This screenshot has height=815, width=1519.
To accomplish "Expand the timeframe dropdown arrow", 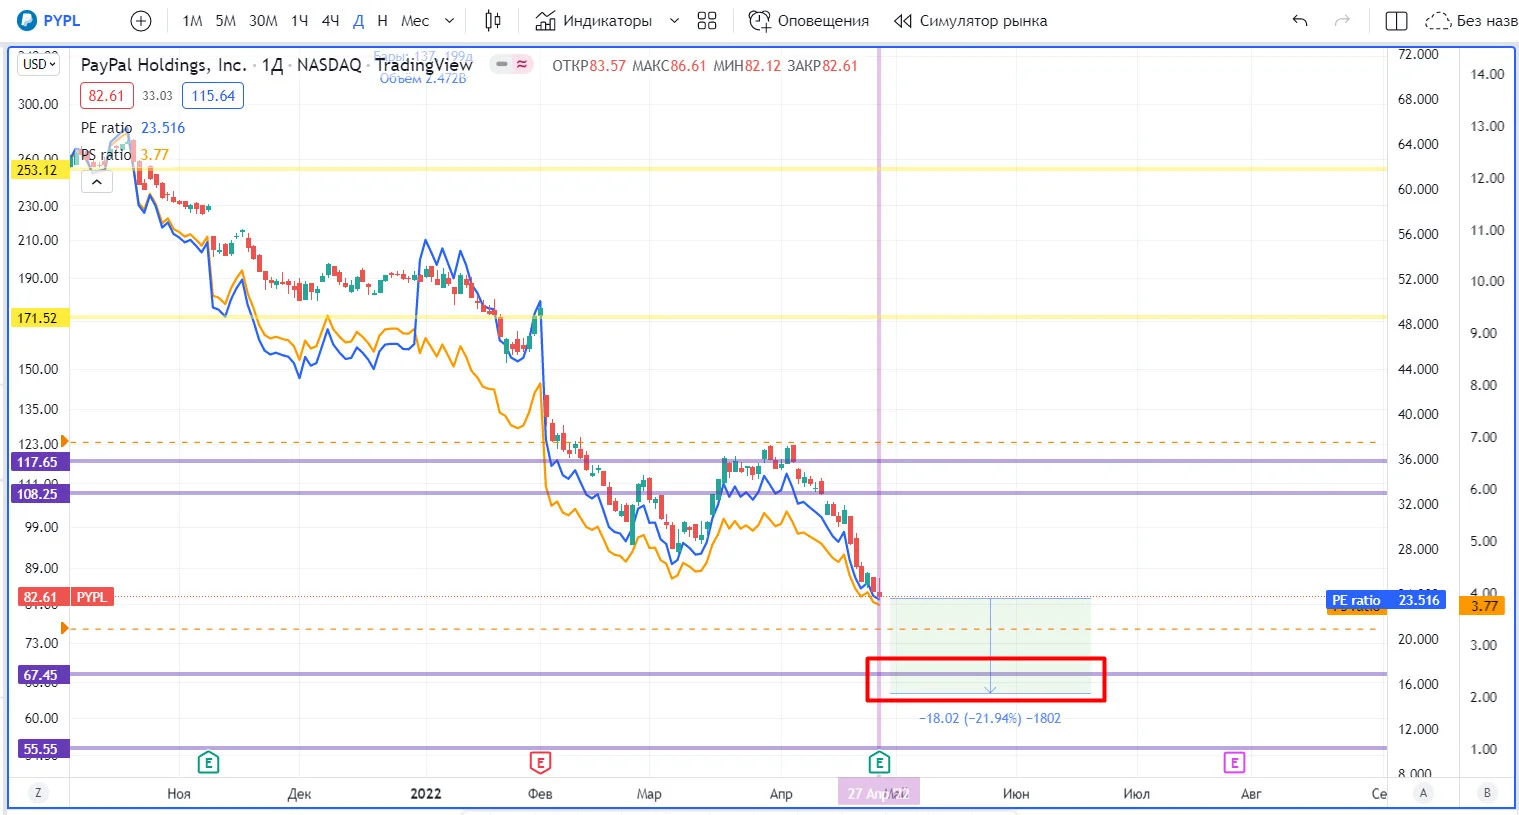I will tap(449, 20).
